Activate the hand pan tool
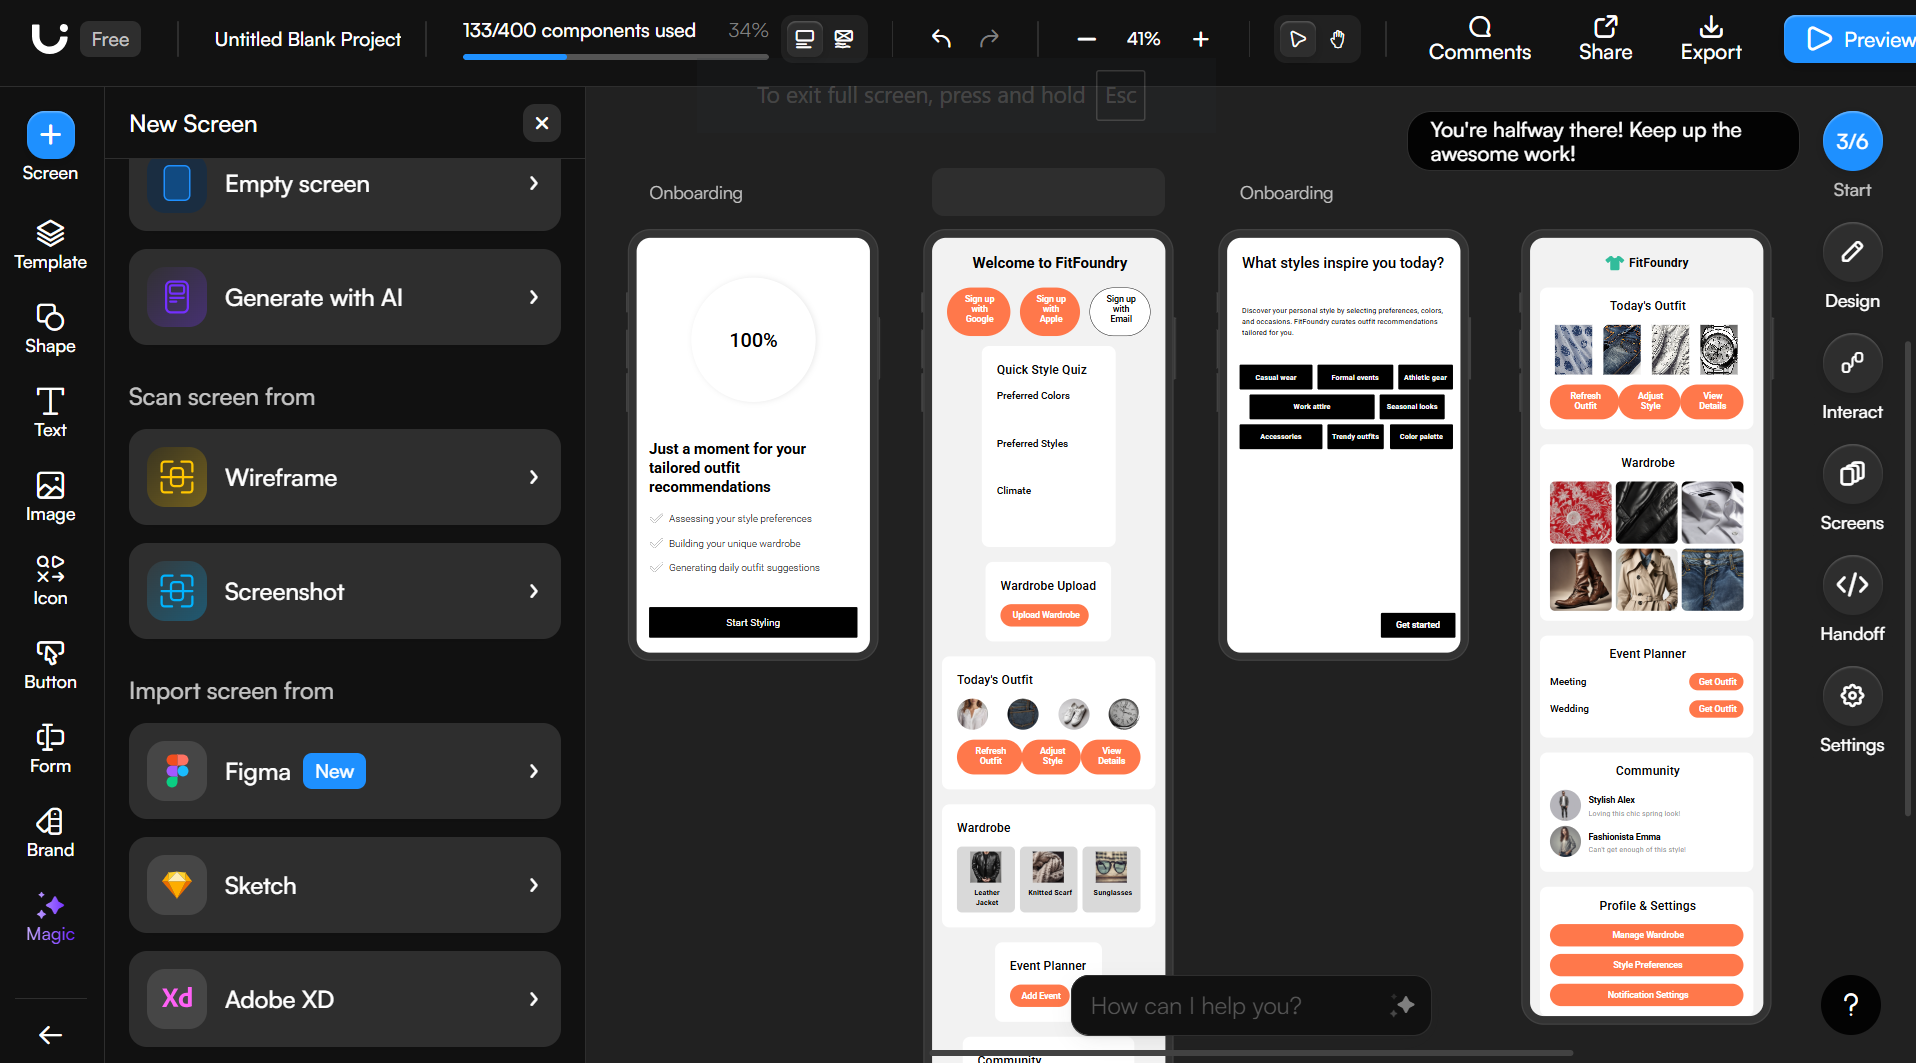This screenshot has height=1063, width=1916. click(1338, 39)
